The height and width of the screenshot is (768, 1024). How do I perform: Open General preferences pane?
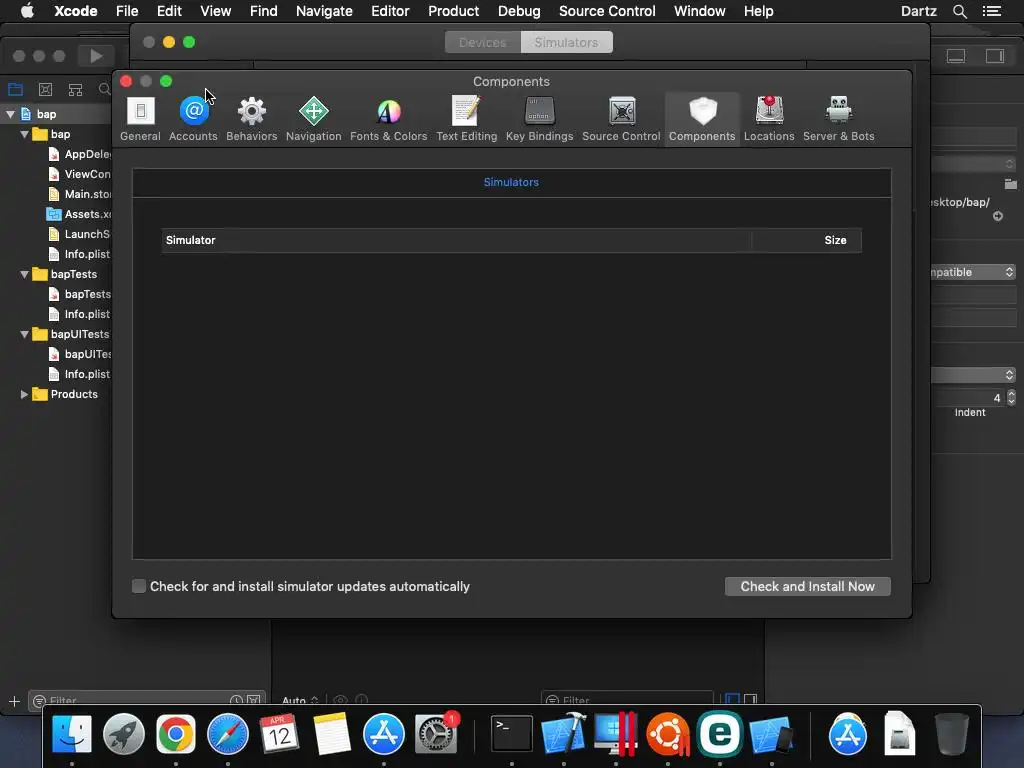pos(140,119)
